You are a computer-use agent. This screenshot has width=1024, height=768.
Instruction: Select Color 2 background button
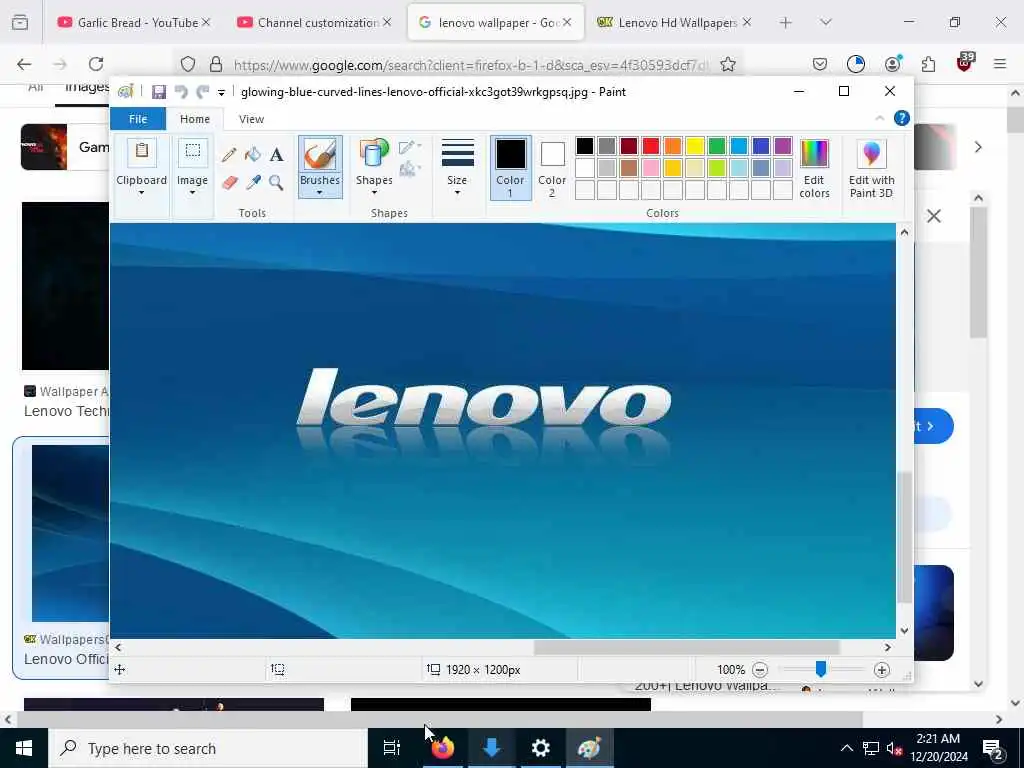pos(552,168)
